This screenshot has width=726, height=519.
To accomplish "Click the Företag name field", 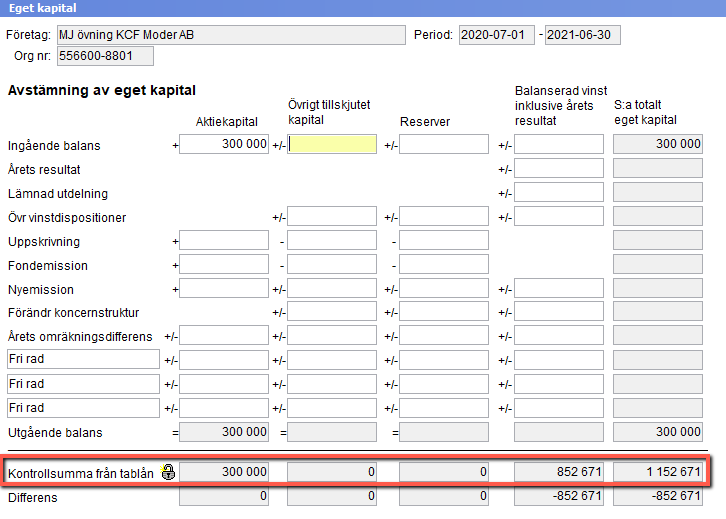I will (x=231, y=35).
